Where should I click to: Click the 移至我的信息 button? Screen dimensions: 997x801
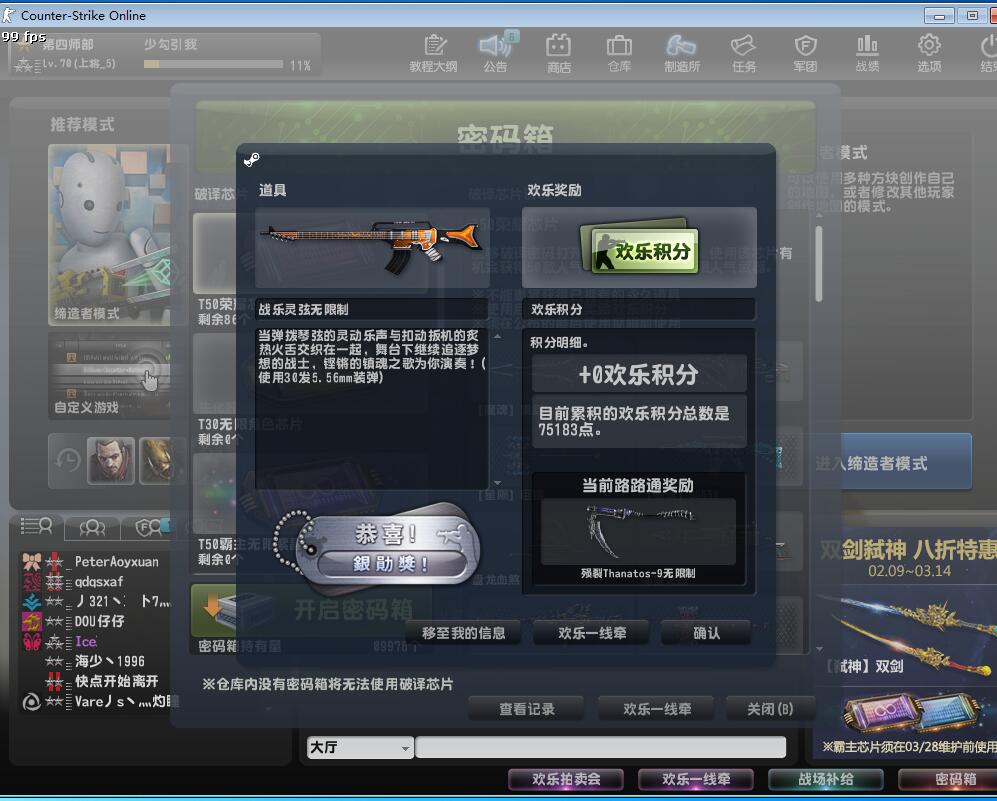pyautogui.click(x=464, y=633)
